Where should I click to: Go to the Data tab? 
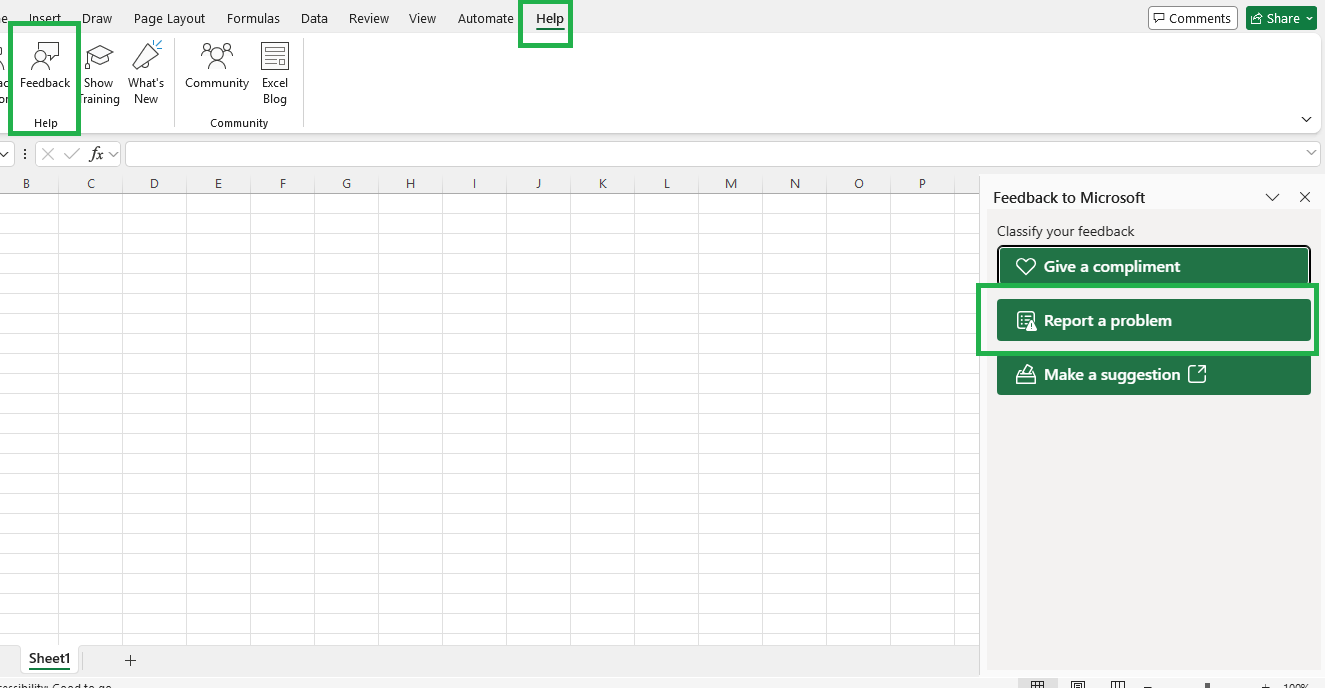click(314, 18)
